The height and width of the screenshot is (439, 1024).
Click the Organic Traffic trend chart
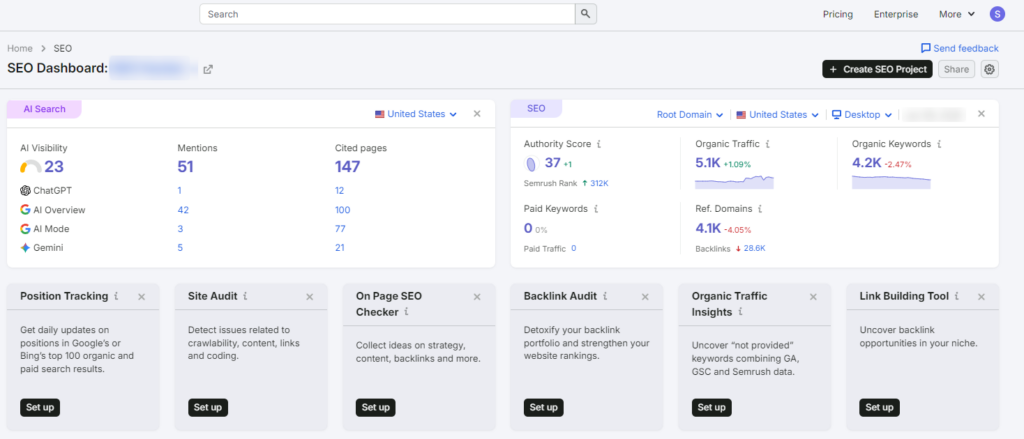[x=734, y=182]
